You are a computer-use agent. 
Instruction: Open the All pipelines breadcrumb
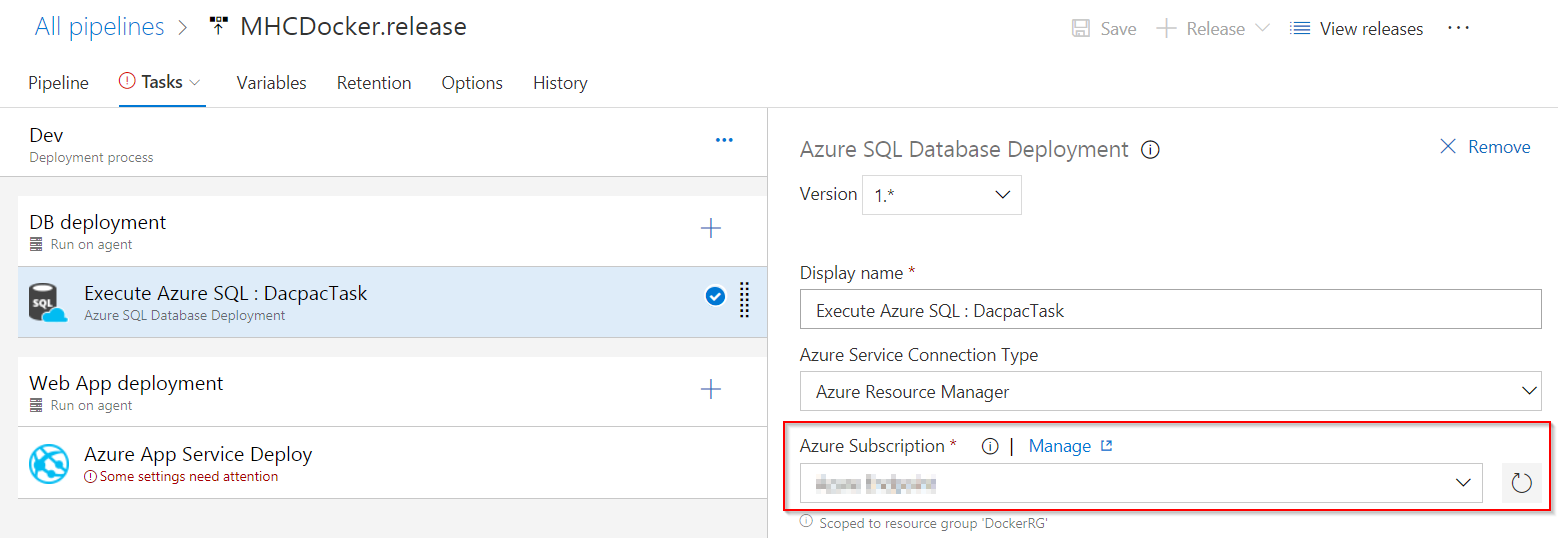coord(99,27)
